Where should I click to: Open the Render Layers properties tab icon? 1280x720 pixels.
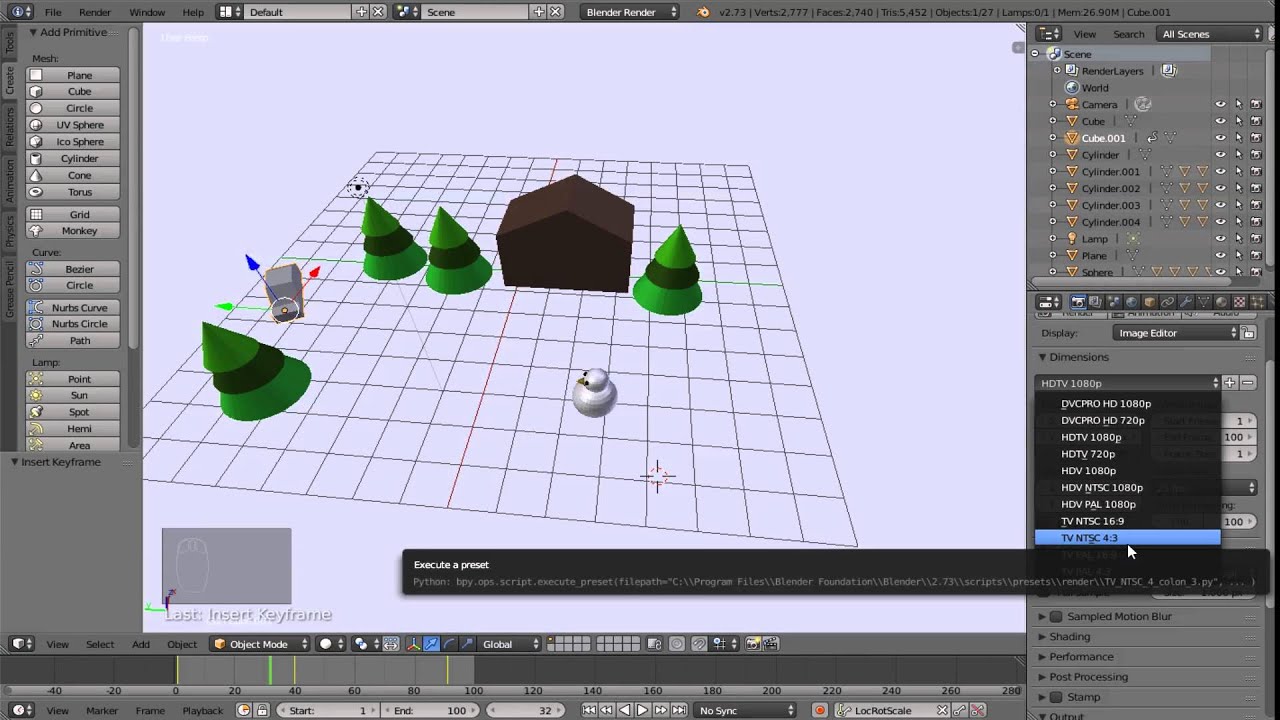(x=1096, y=302)
